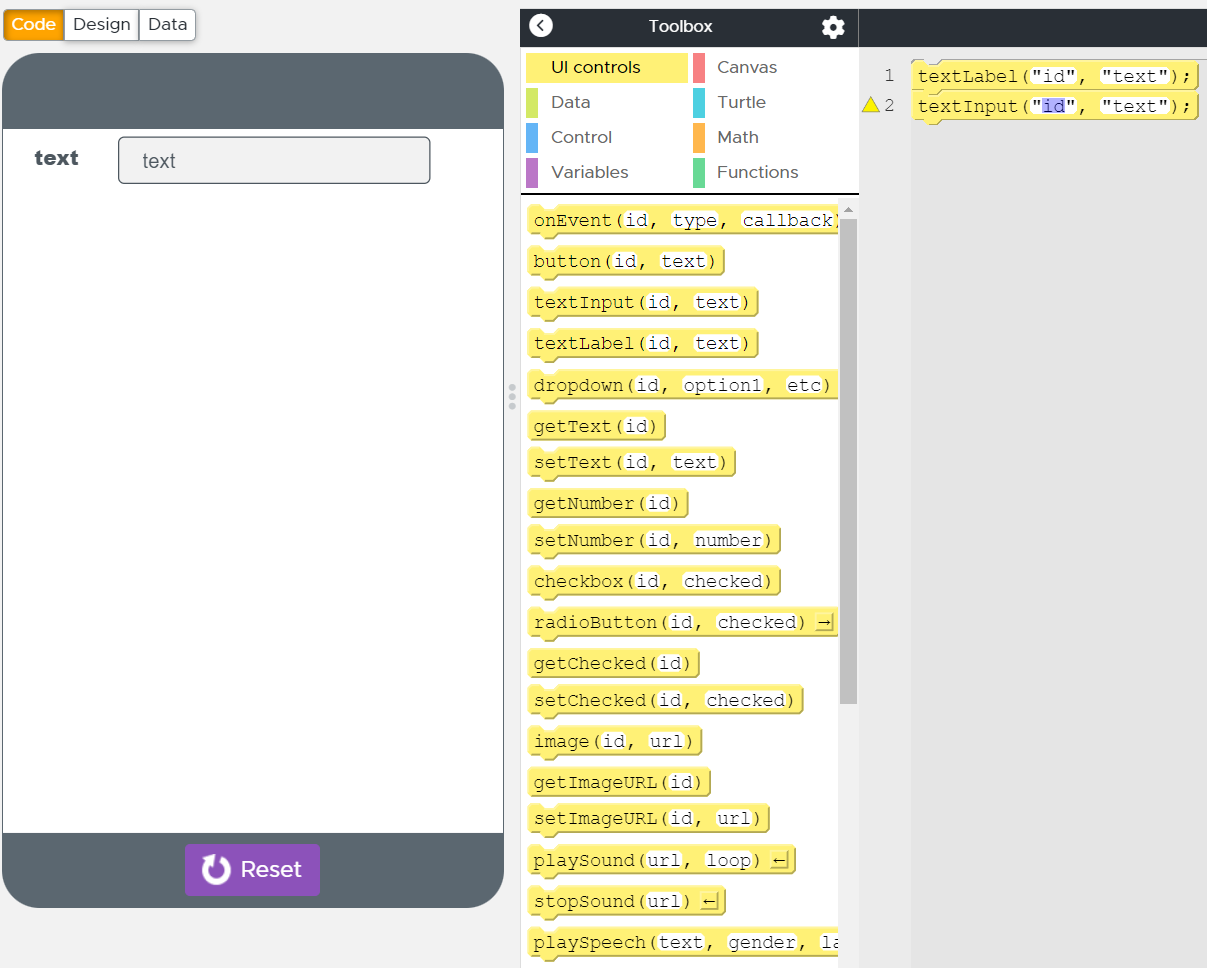Click the dropdown(id, option1, etc) block
The image size is (1207, 968).
pyautogui.click(x=683, y=386)
